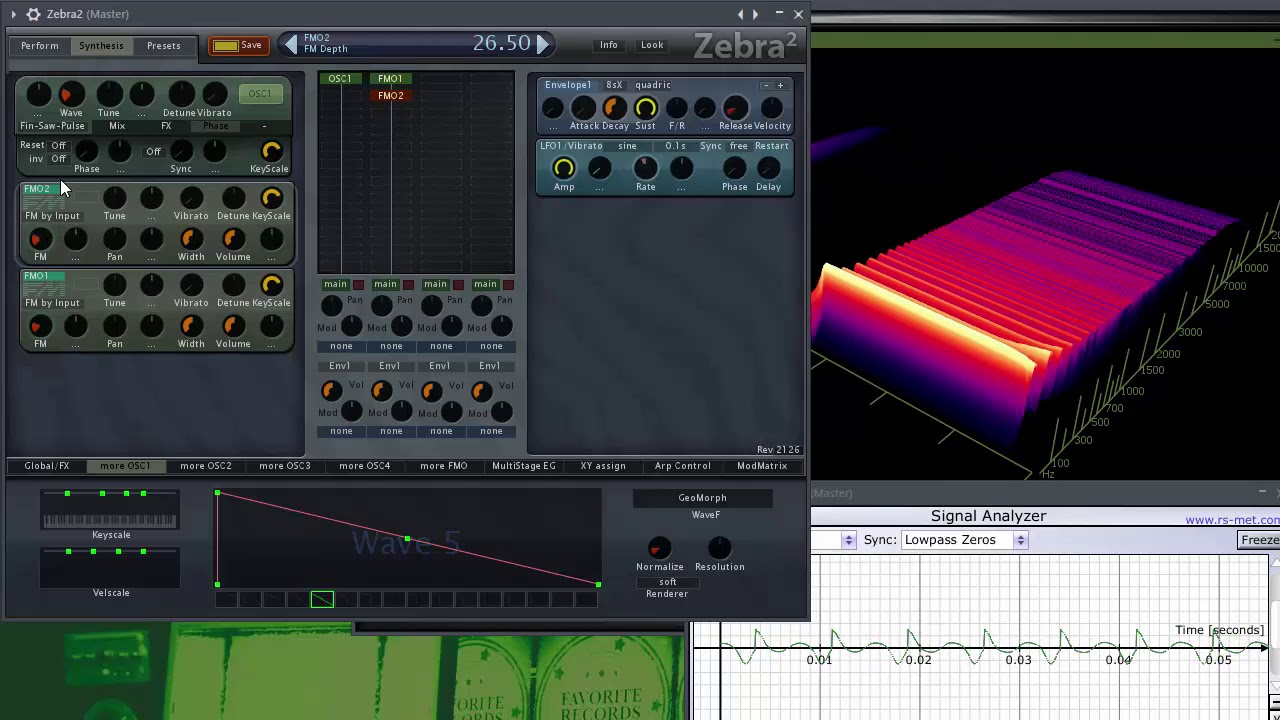Toggle the OSC1 inv Off switch
The width and height of the screenshot is (1280, 720).
point(59,159)
